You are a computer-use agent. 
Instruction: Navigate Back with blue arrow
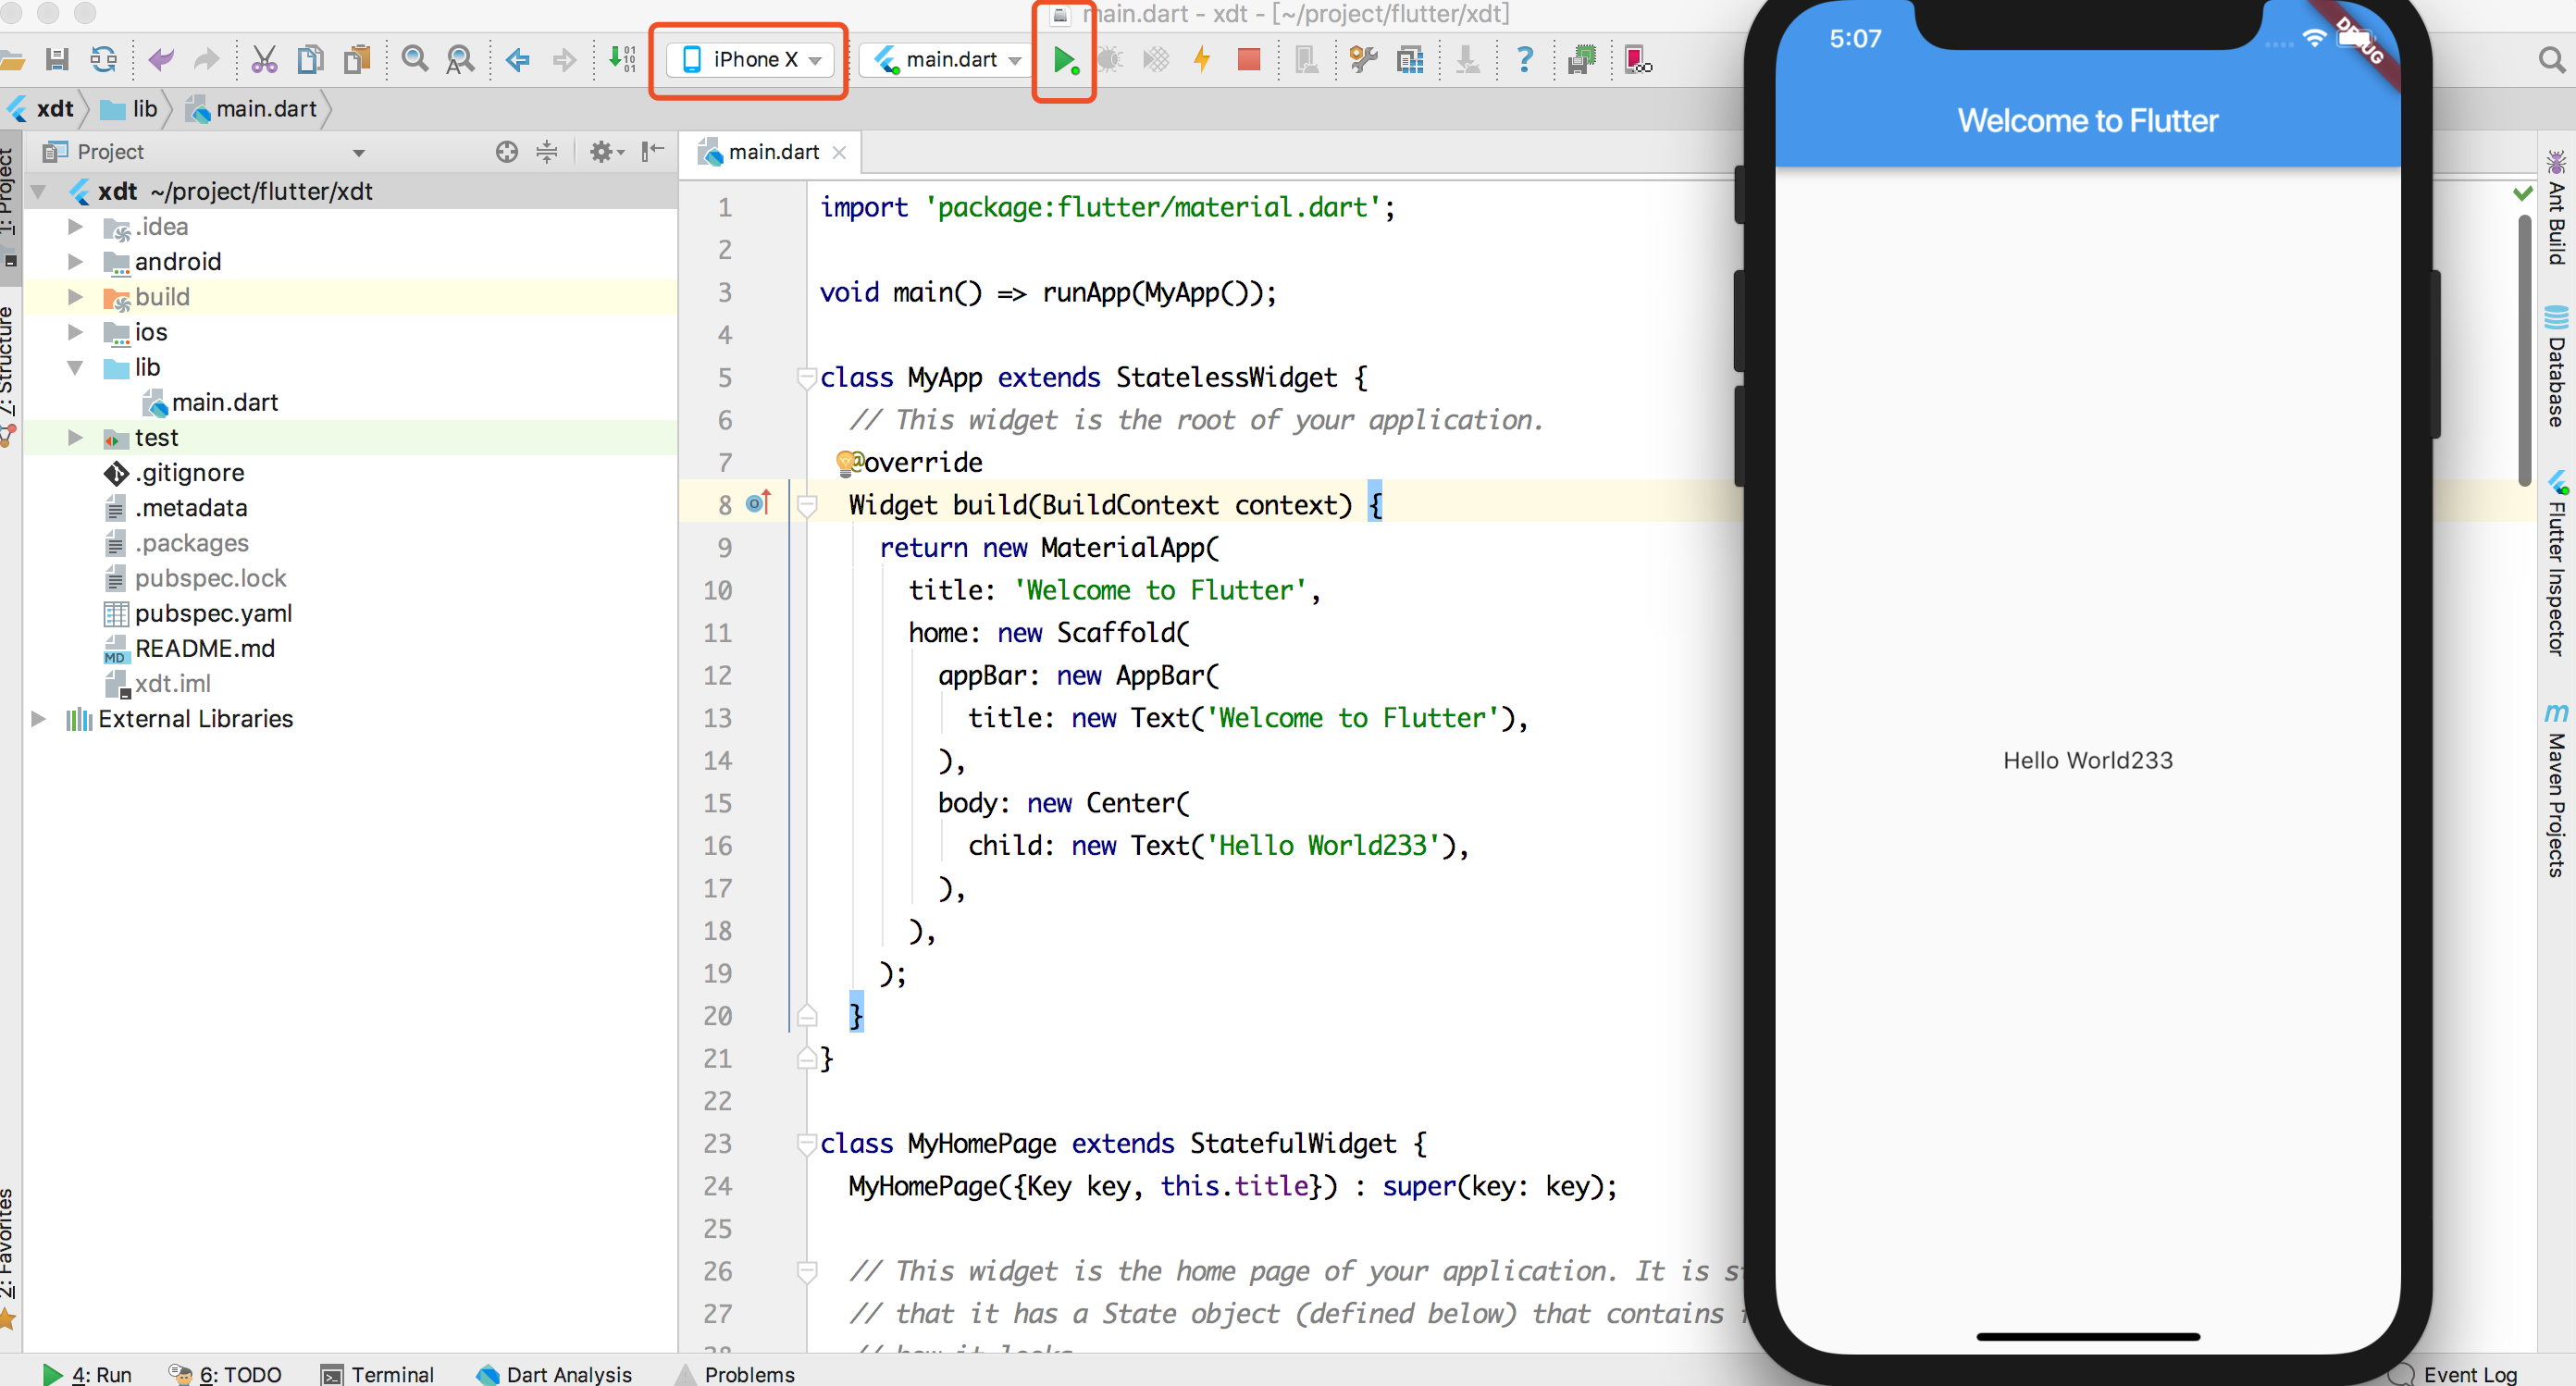pos(517,60)
